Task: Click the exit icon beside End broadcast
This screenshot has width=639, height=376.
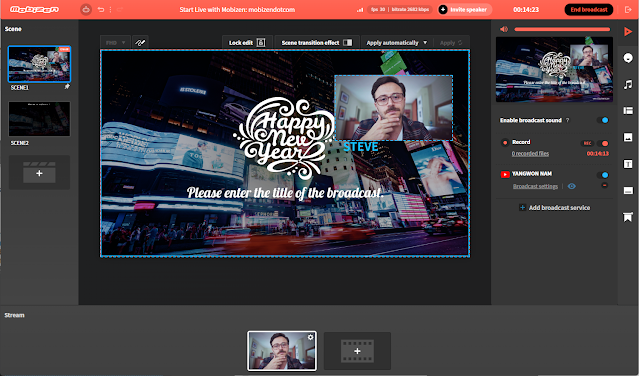Action: click(628, 9)
